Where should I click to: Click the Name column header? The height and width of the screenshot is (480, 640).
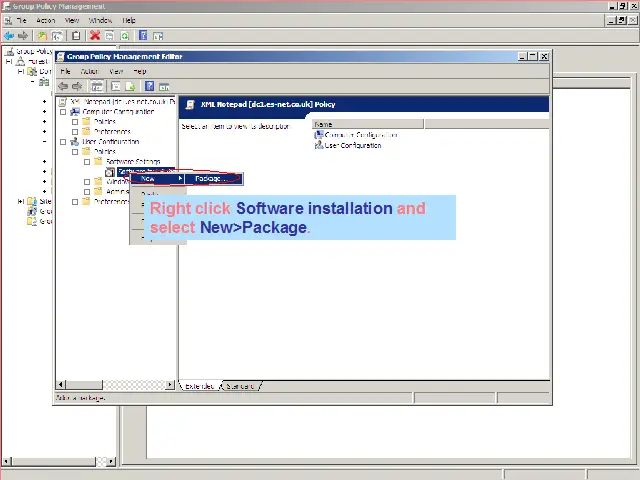pyautogui.click(x=368, y=124)
